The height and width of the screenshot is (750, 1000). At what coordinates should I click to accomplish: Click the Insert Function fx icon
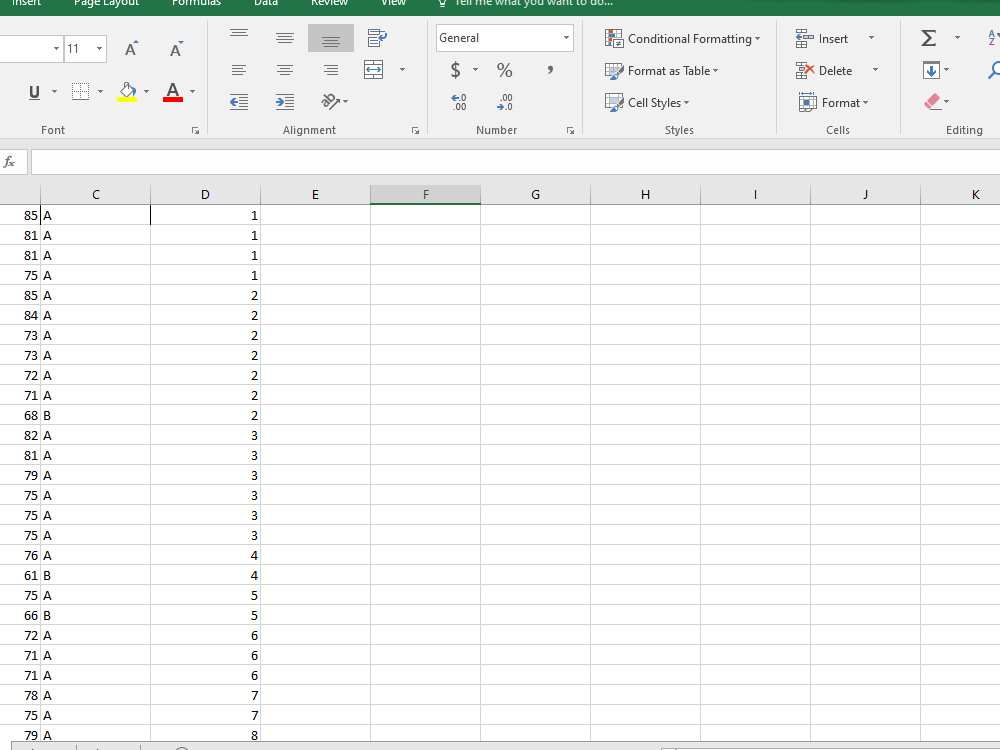[9, 162]
